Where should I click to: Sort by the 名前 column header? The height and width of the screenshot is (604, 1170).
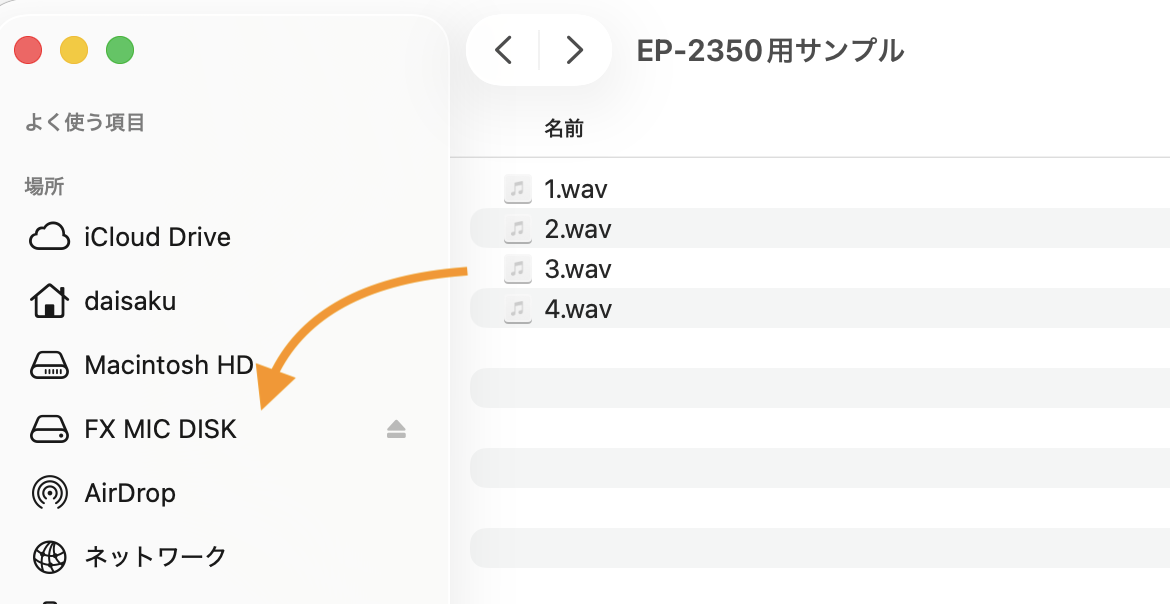pyautogui.click(x=563, y=128)
